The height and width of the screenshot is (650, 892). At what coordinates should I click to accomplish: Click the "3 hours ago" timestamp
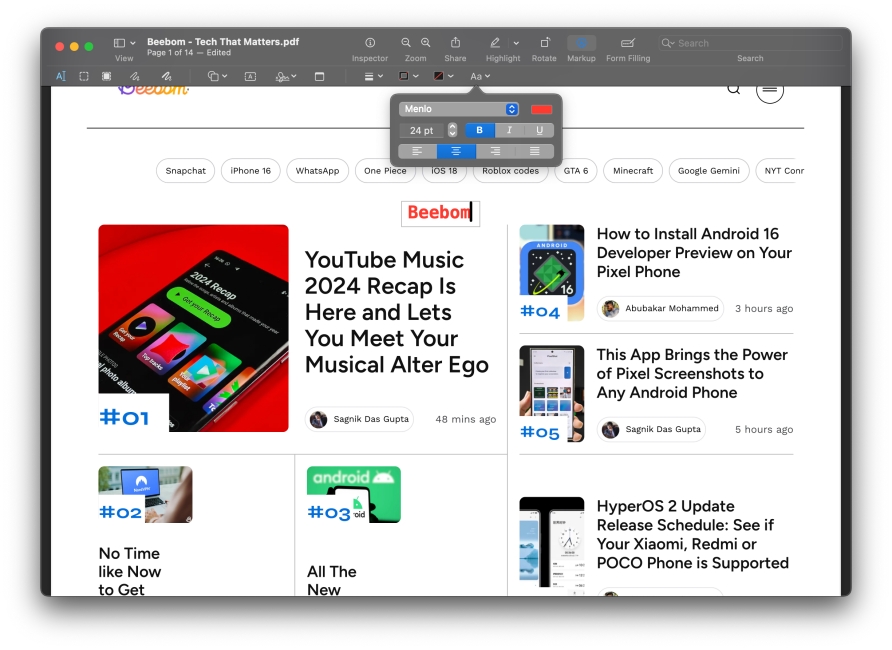[764, 309]
